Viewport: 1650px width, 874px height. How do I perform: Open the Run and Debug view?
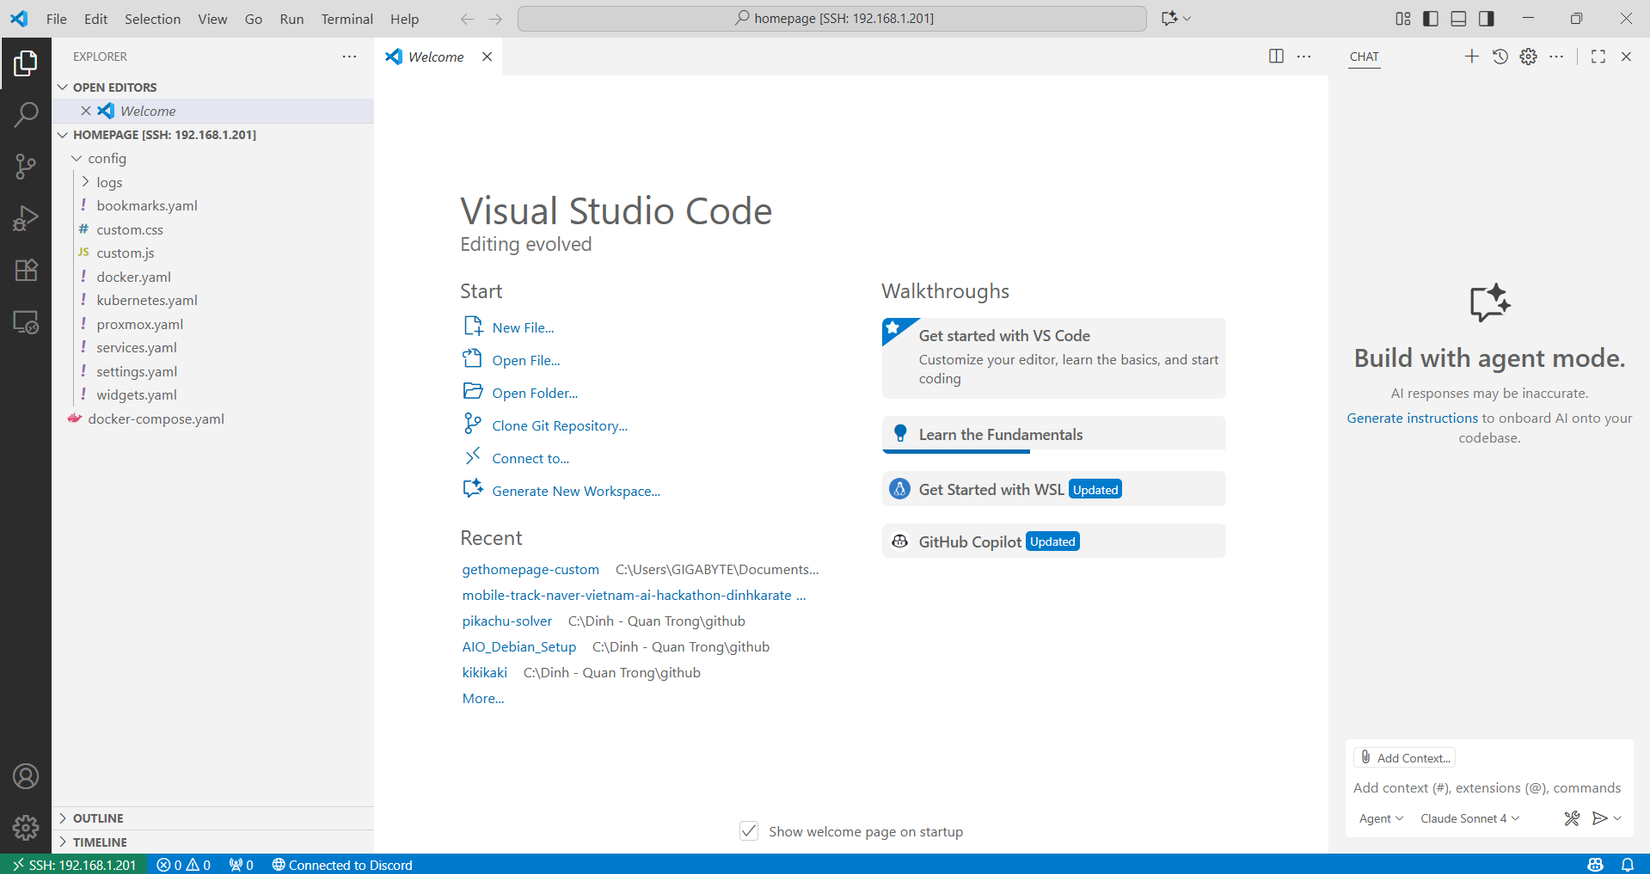tap(26, 218)
